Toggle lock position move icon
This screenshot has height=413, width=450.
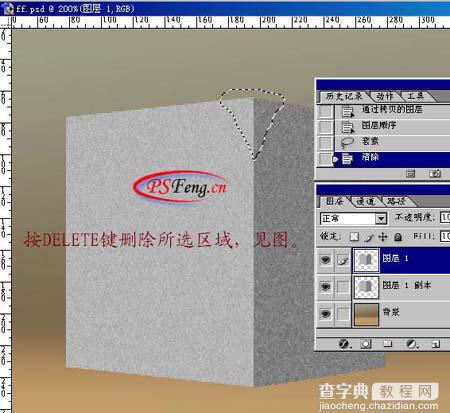tap(383, 237)
